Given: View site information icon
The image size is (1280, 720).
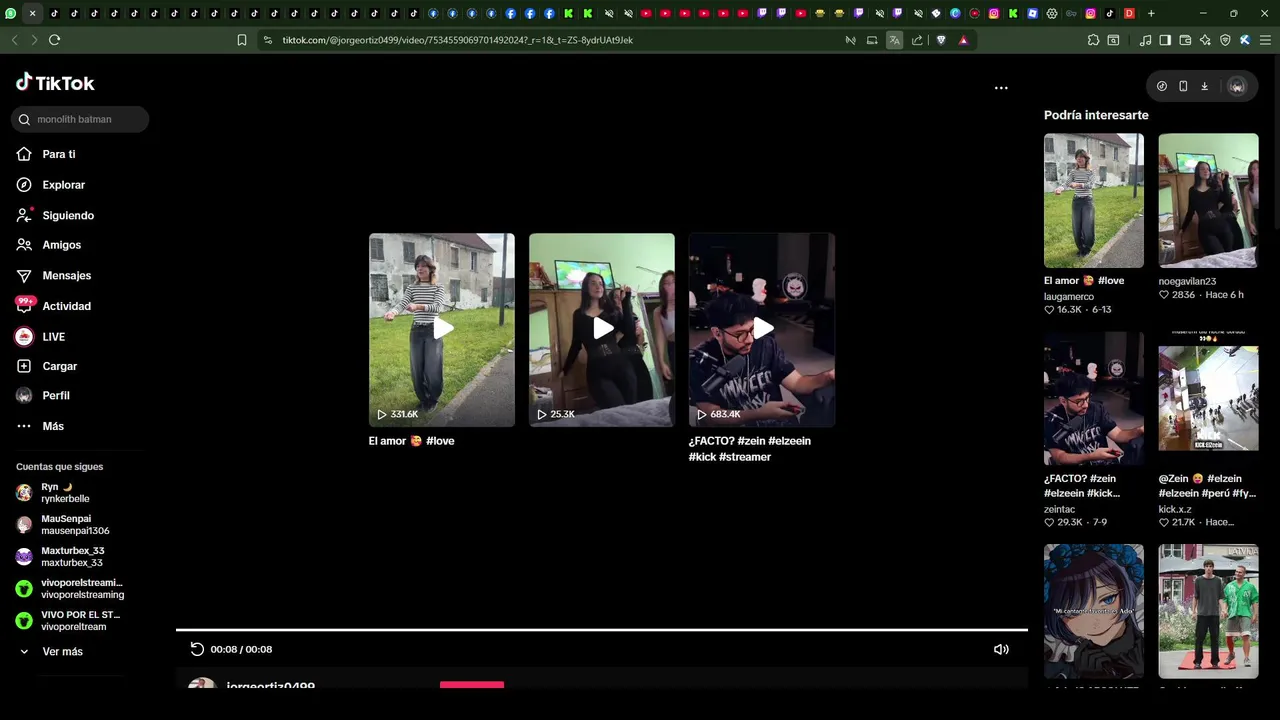Looking at the screenshot, I should point(267,40).
